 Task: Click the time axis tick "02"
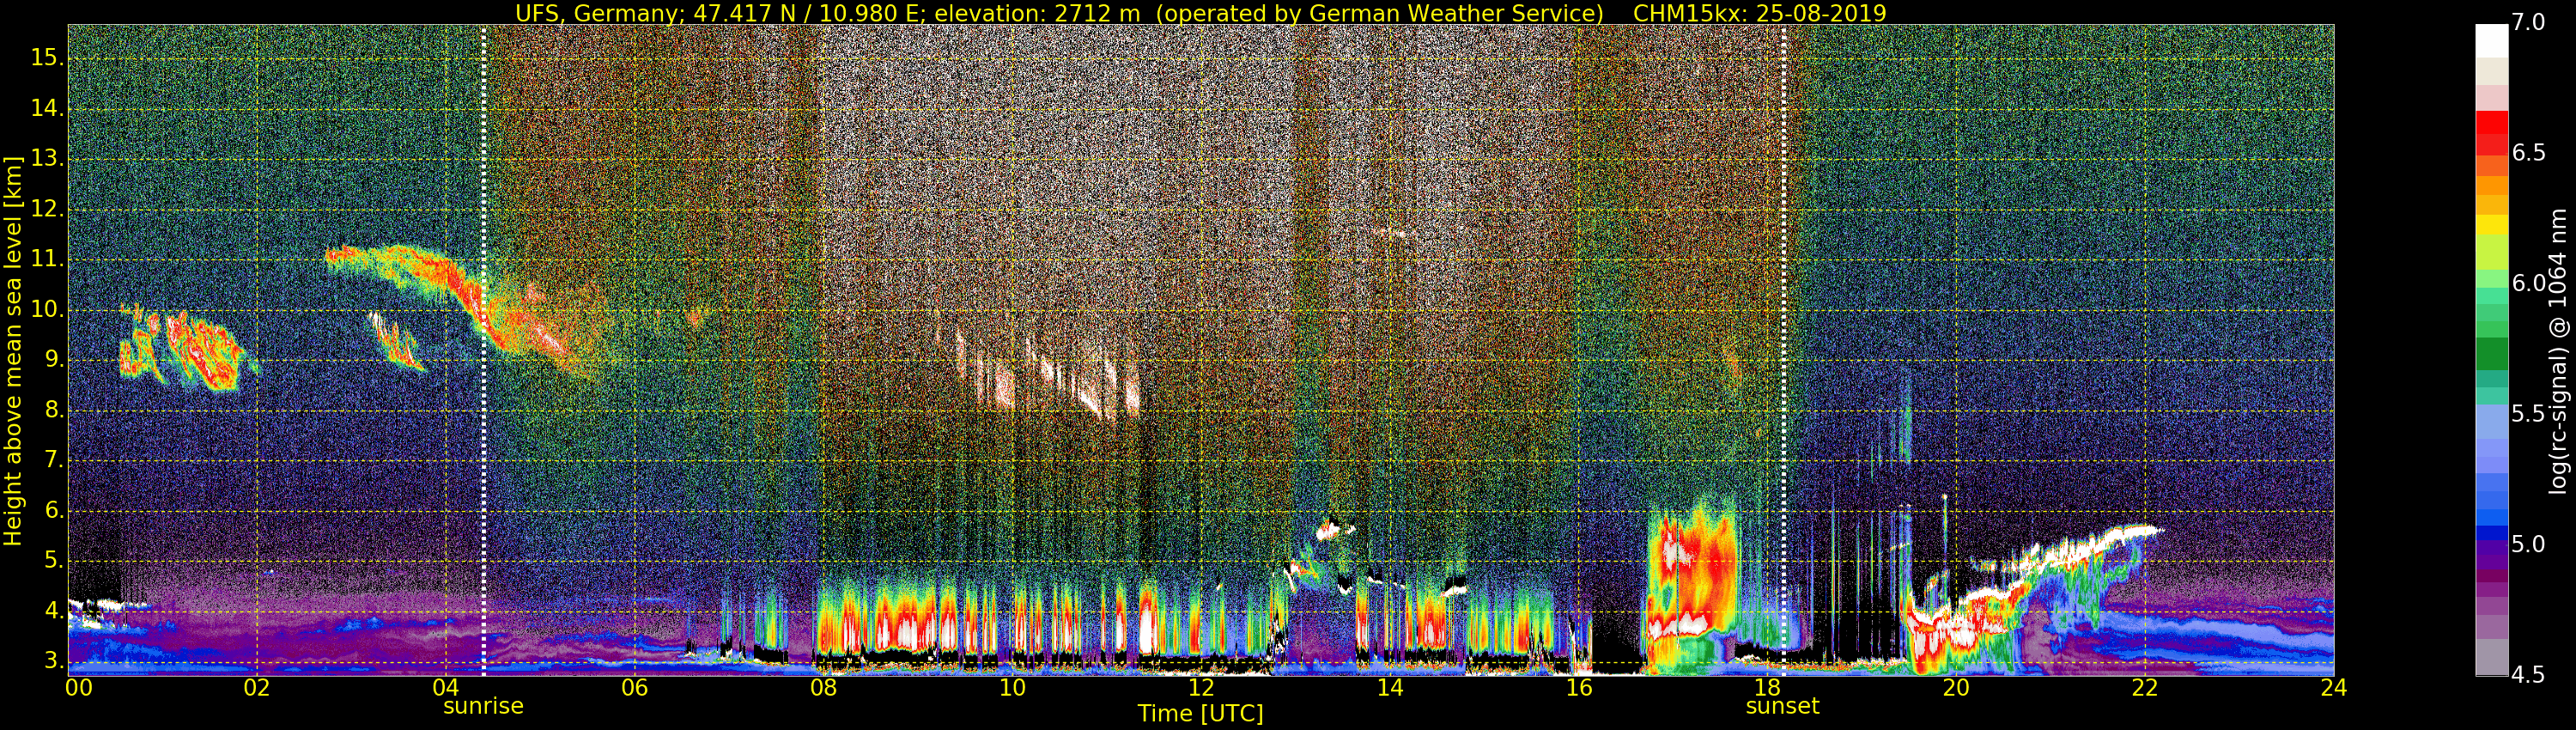257,688
